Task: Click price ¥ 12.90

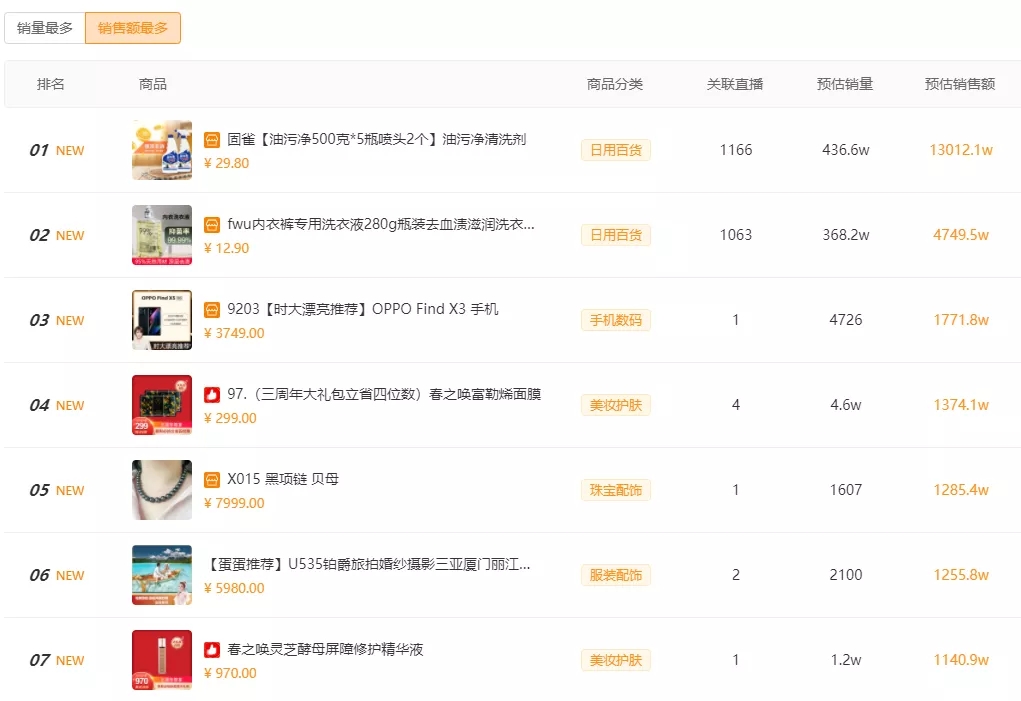Action: 227,249
